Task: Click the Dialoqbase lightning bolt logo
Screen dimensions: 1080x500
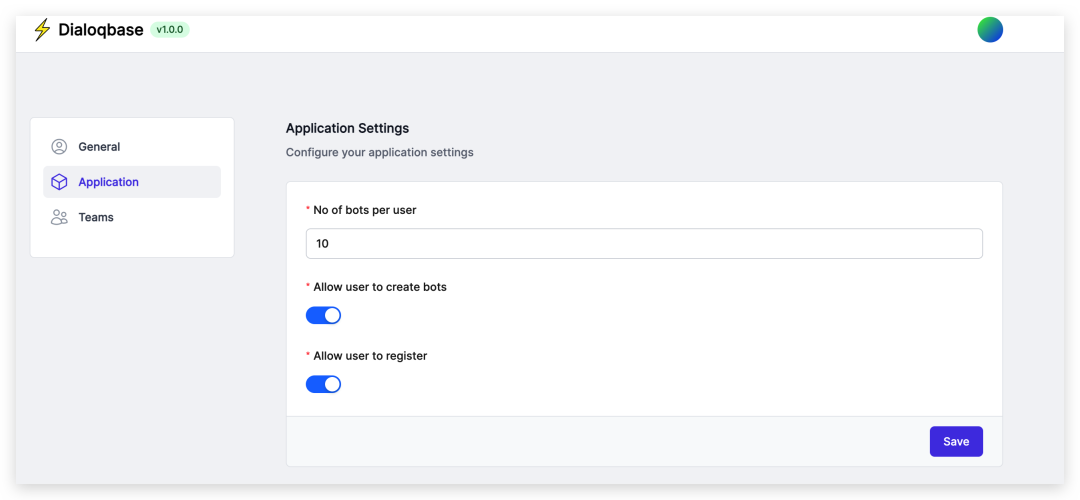Action: tap(42, 30)
